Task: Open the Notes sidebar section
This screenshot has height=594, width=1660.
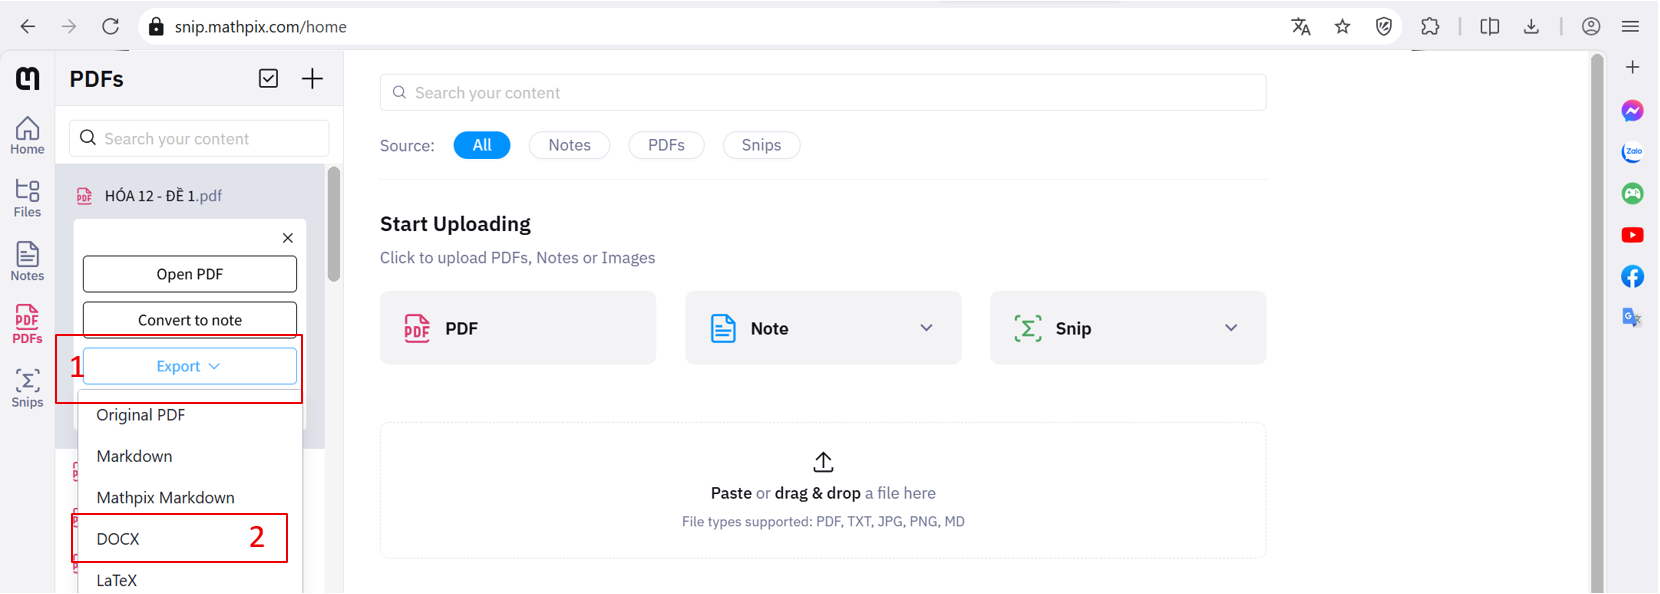Action: [x=27, y=261]
